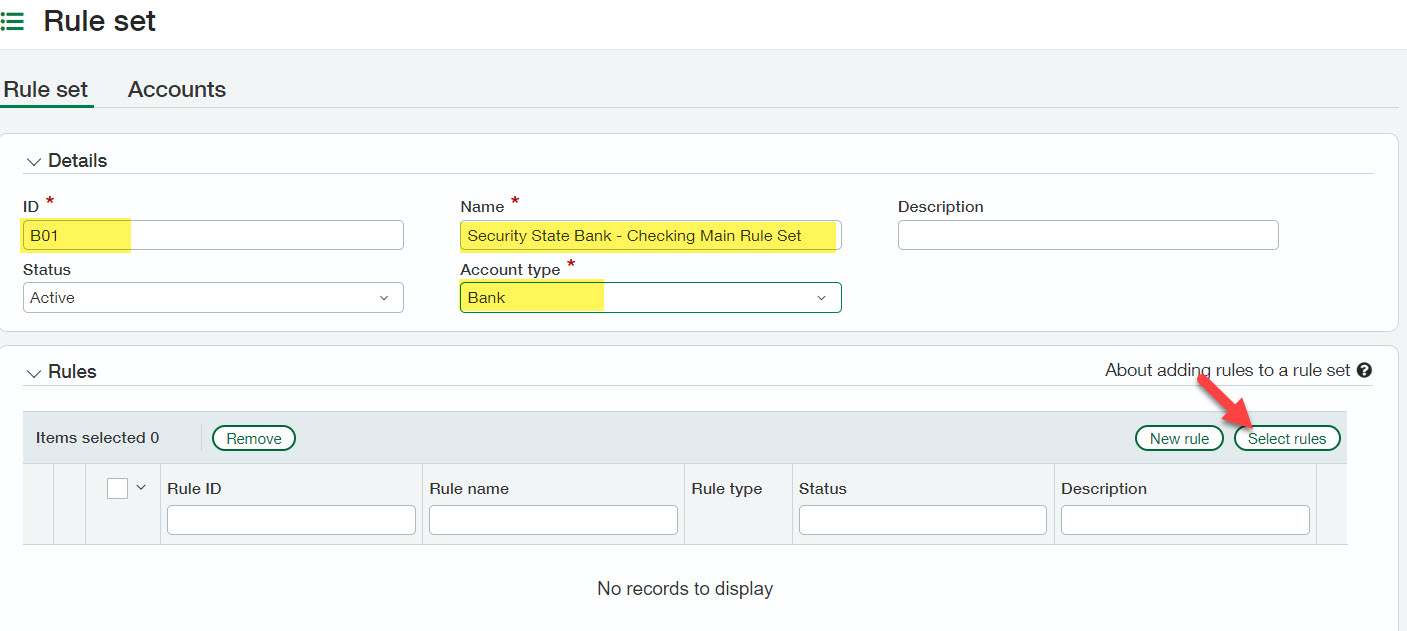This screenshot has width=1407, height=631.
Task: Click the Status column filter box
Action: point(922,520)
